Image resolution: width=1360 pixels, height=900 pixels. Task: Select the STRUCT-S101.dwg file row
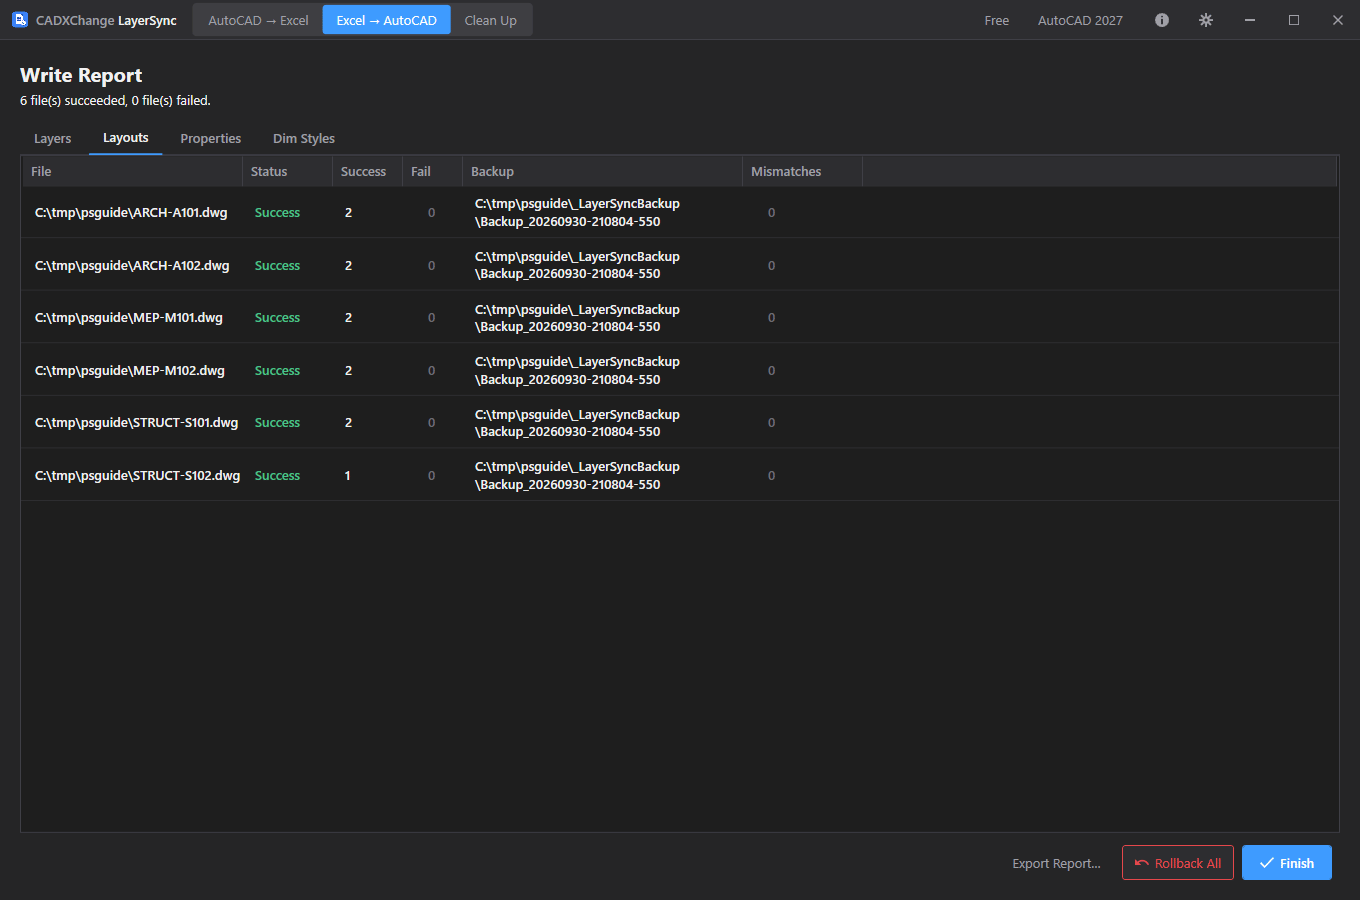(680, 422)
